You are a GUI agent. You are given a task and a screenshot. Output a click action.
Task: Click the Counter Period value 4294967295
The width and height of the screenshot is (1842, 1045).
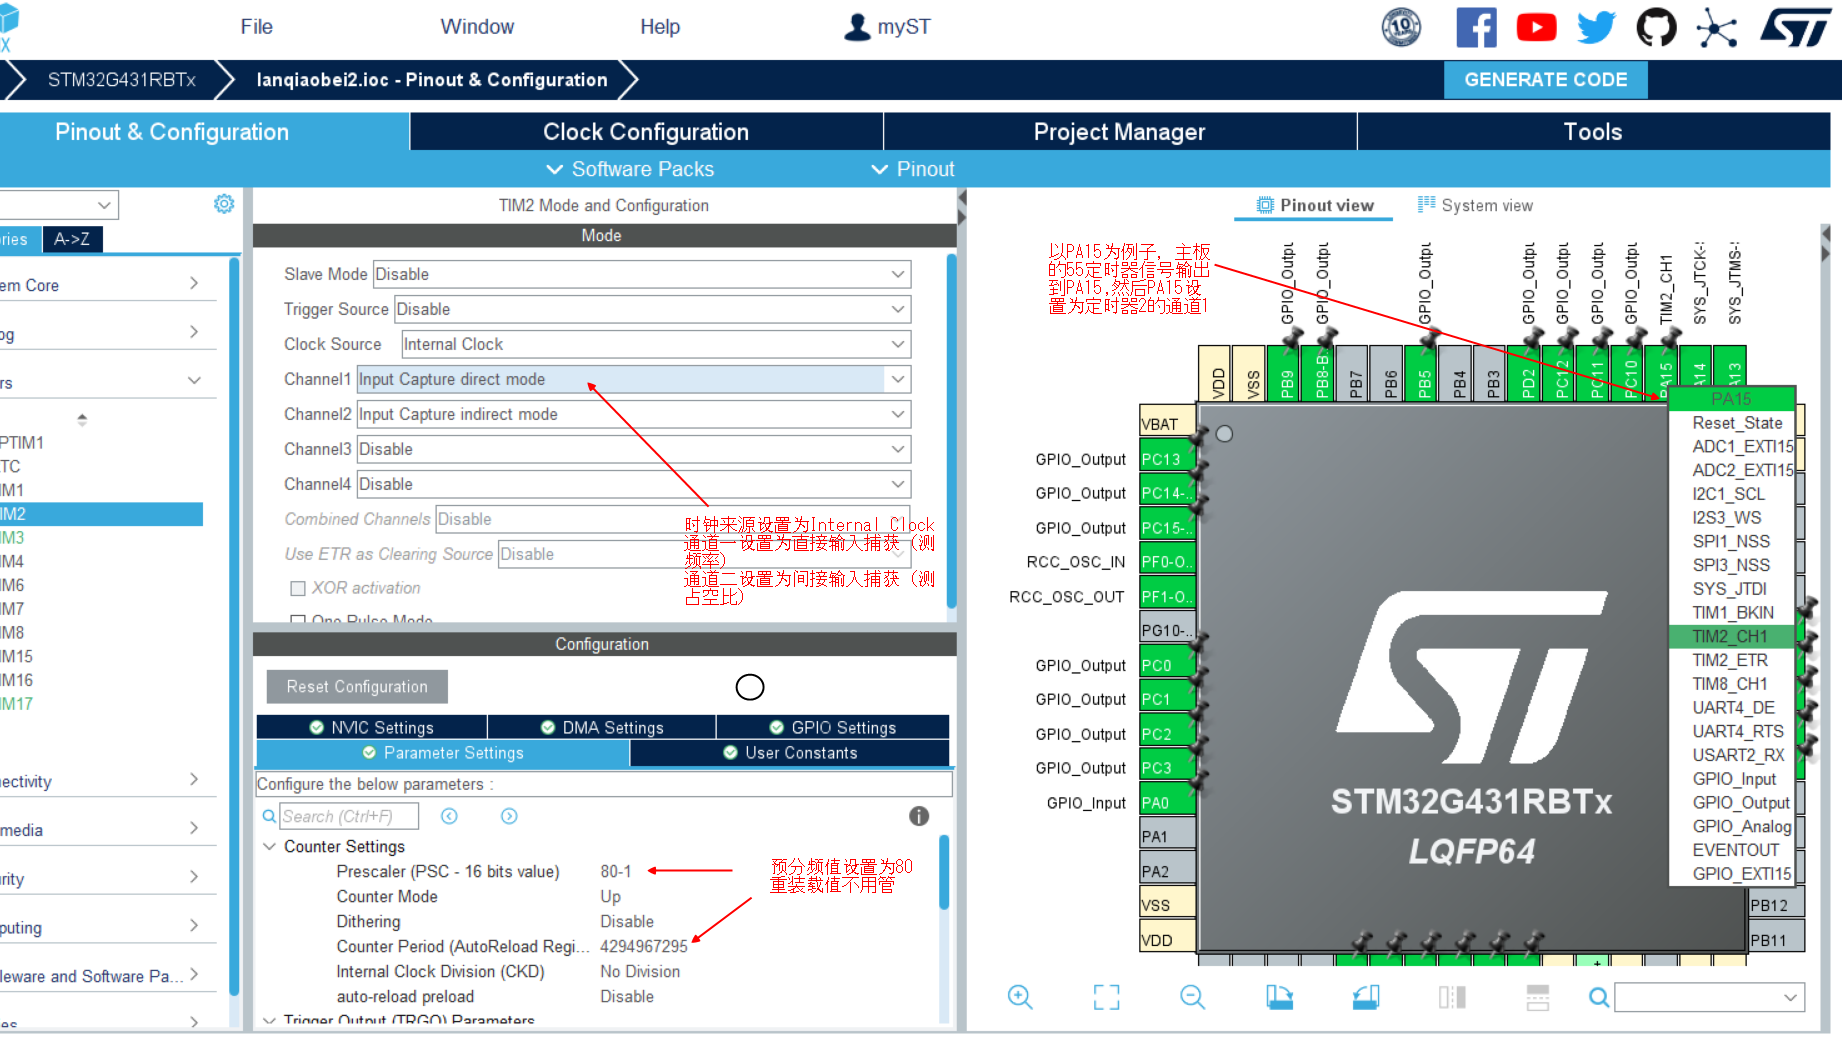coord(644,946)
